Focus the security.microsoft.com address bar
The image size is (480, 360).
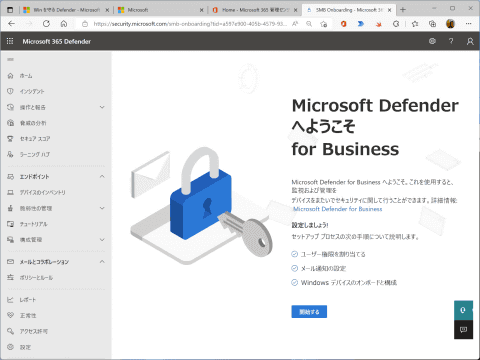point(190,24)
